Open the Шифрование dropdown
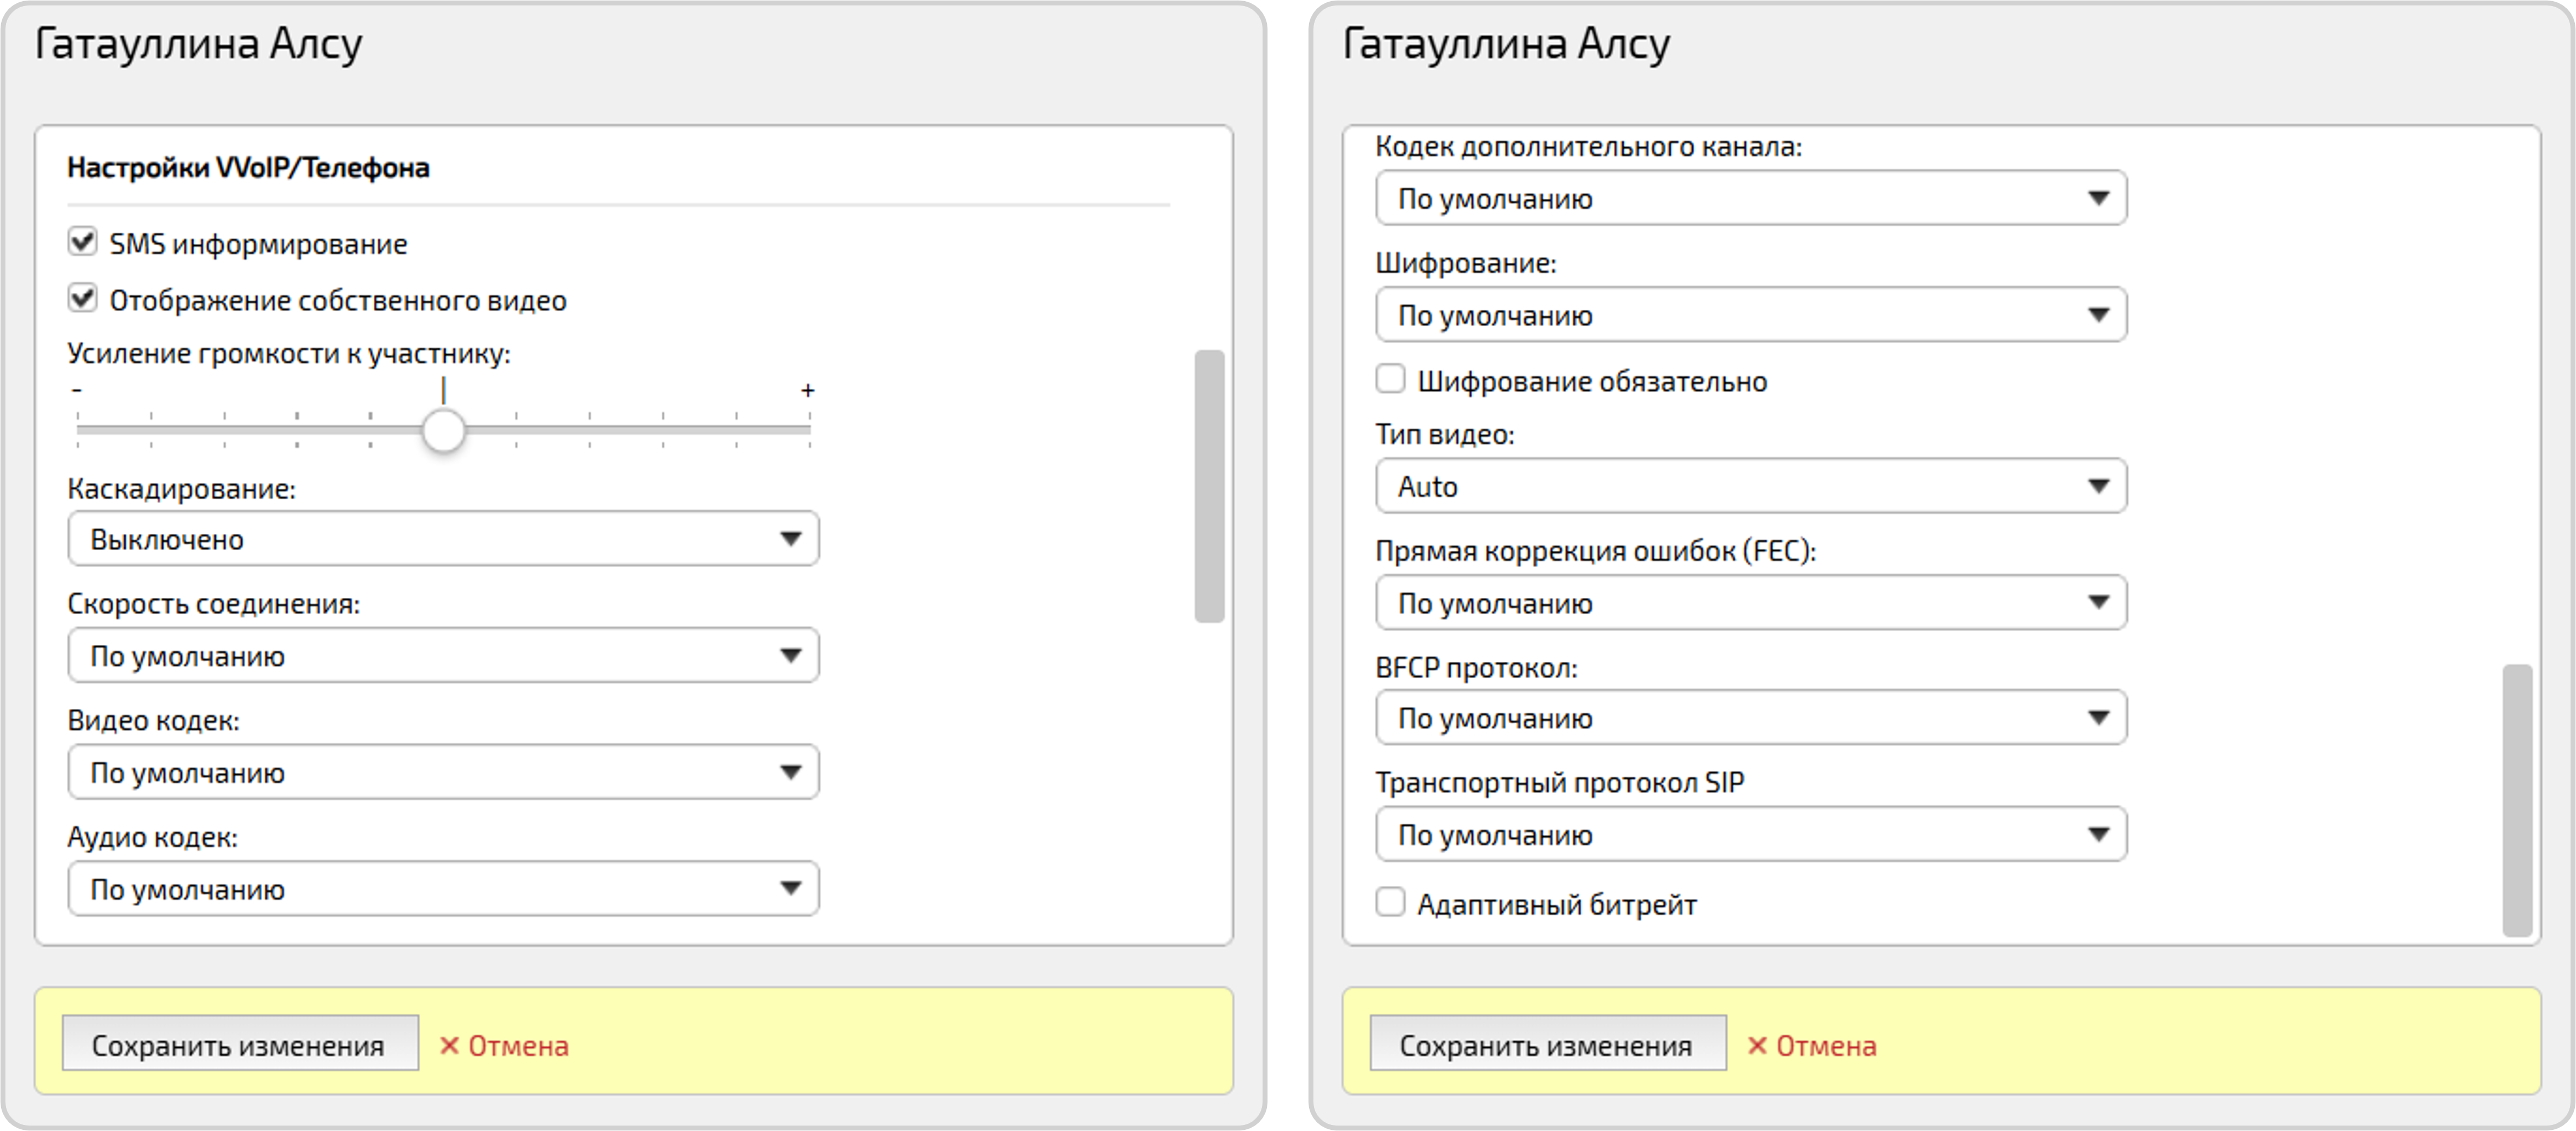The image size is (2576, 1131). (x=1751, y=314)
